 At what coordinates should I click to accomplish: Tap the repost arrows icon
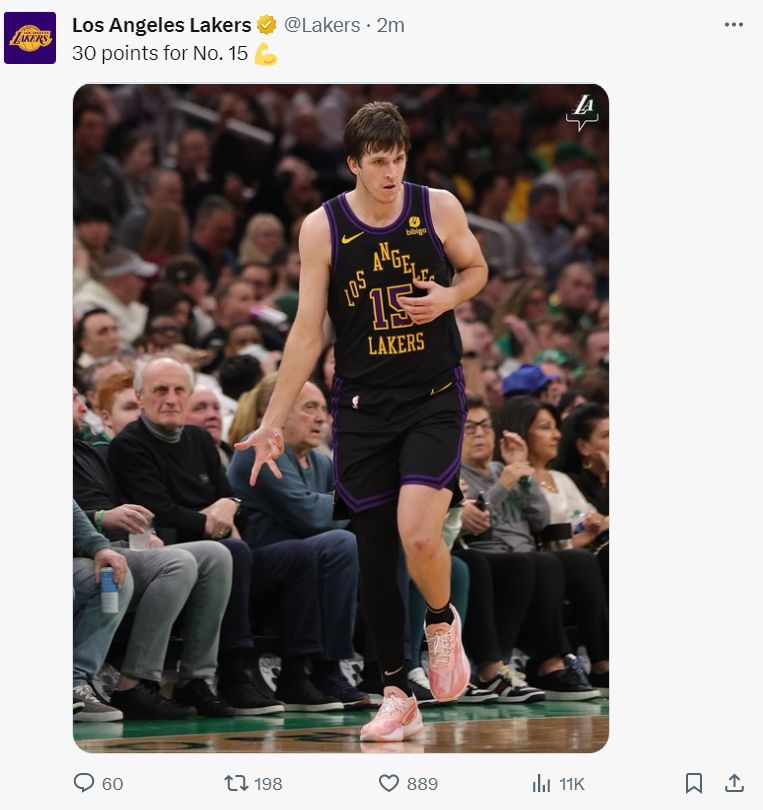point(236,783)
